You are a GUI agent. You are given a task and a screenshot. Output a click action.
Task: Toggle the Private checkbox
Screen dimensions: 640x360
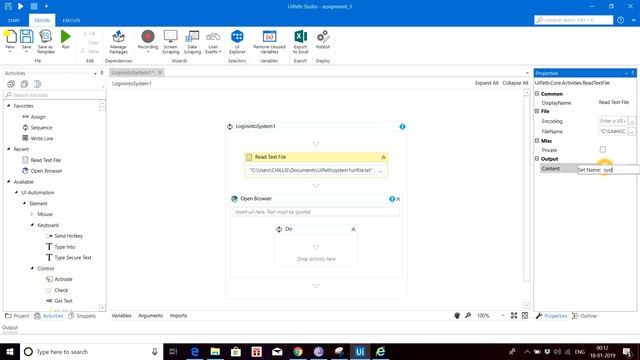[602, 149]
